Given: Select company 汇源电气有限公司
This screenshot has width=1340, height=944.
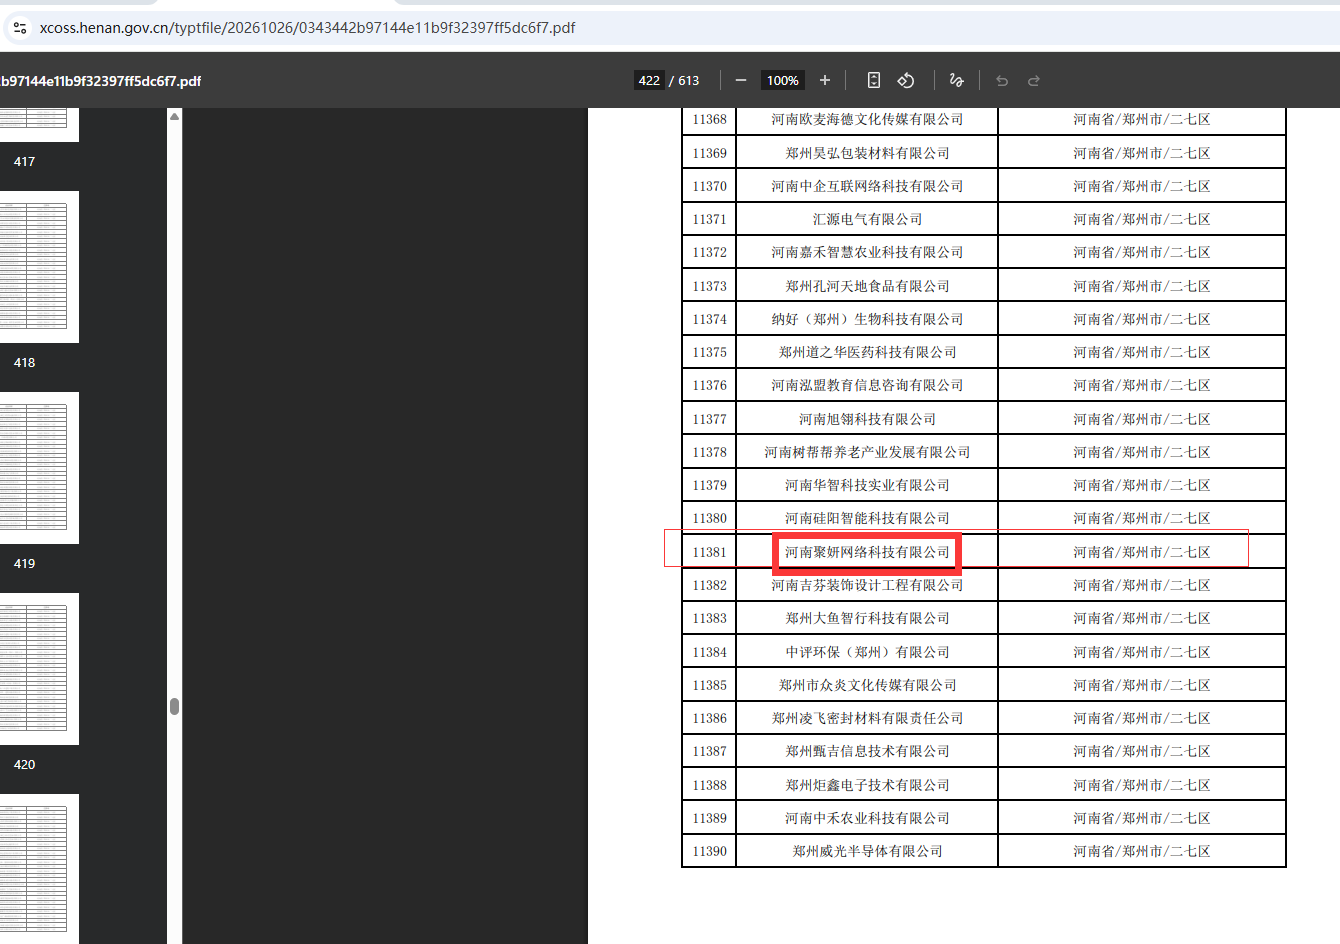Looking at the screenshot, I should [867, 219].
